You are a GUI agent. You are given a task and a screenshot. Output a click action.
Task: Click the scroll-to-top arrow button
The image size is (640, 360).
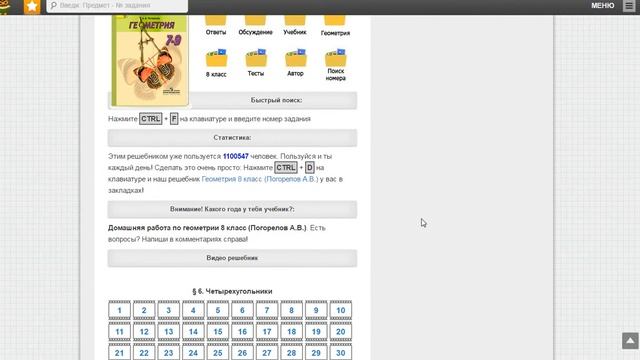630,341
